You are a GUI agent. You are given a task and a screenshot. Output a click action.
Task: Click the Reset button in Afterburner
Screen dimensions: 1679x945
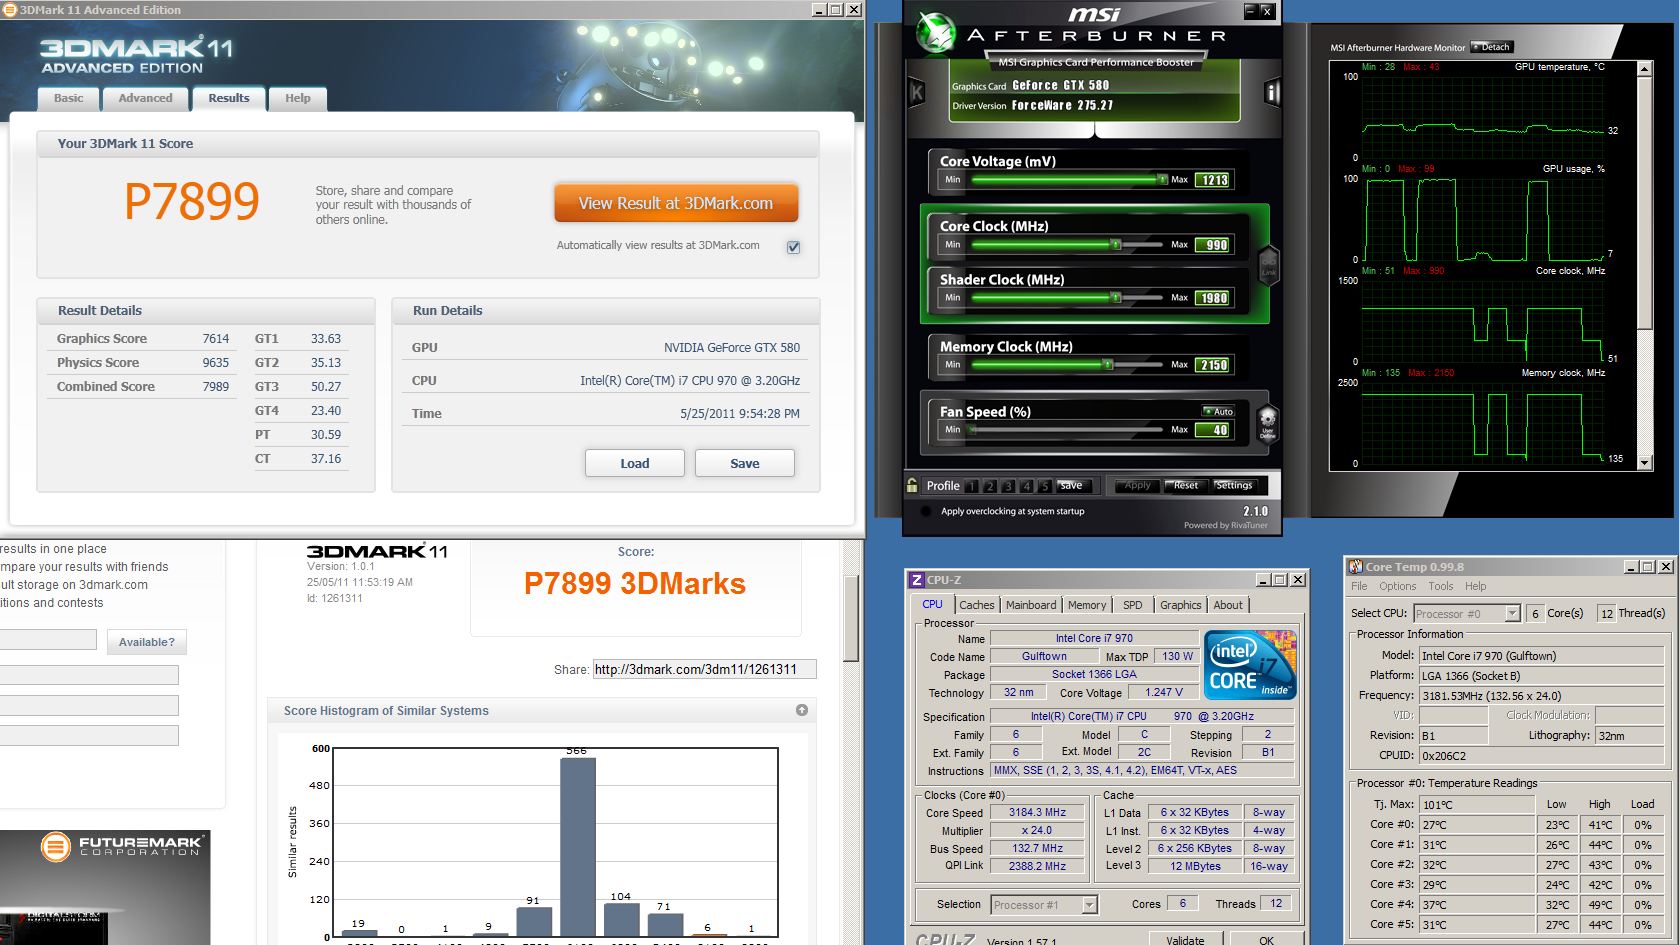tap(1186, 485)
